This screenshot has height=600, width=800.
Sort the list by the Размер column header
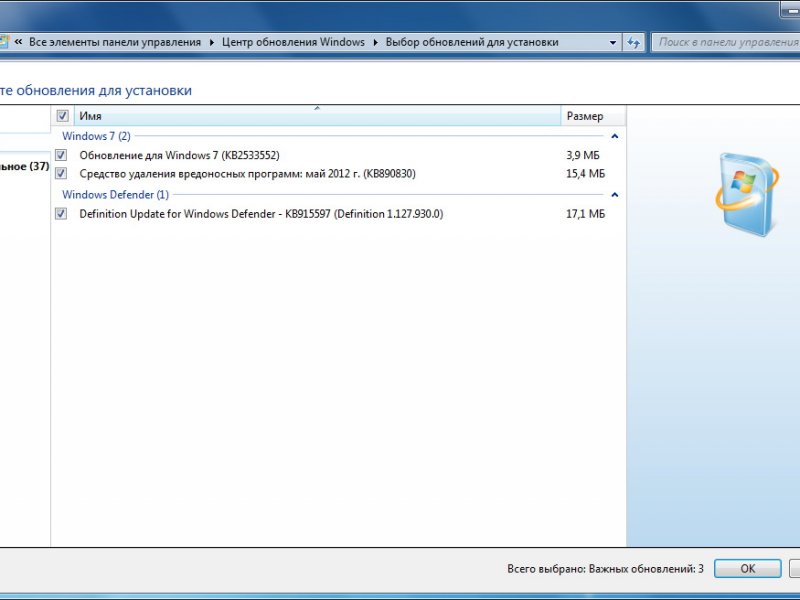593,116
